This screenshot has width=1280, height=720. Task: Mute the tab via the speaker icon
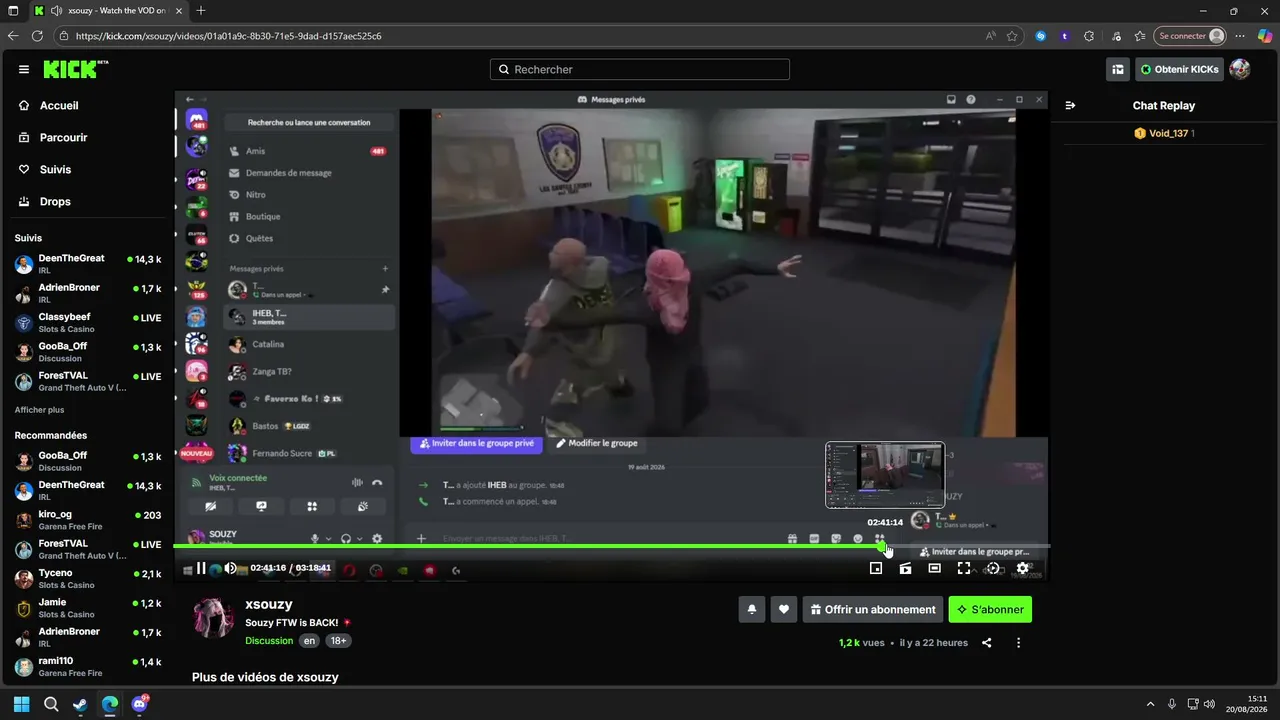click(56, 11)
